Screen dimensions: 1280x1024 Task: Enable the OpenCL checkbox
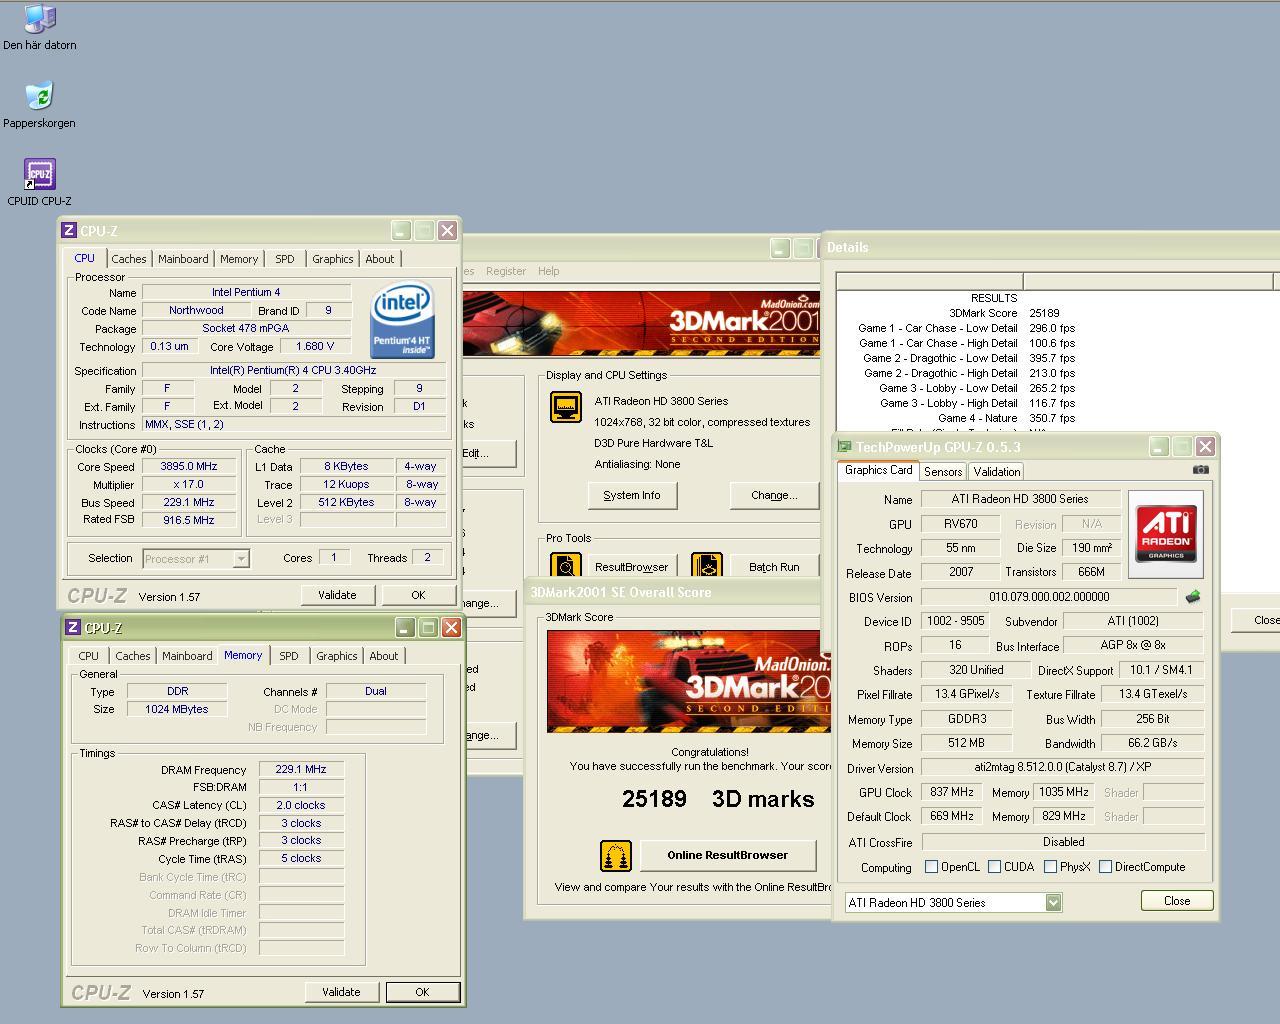[x=932, y=867]
